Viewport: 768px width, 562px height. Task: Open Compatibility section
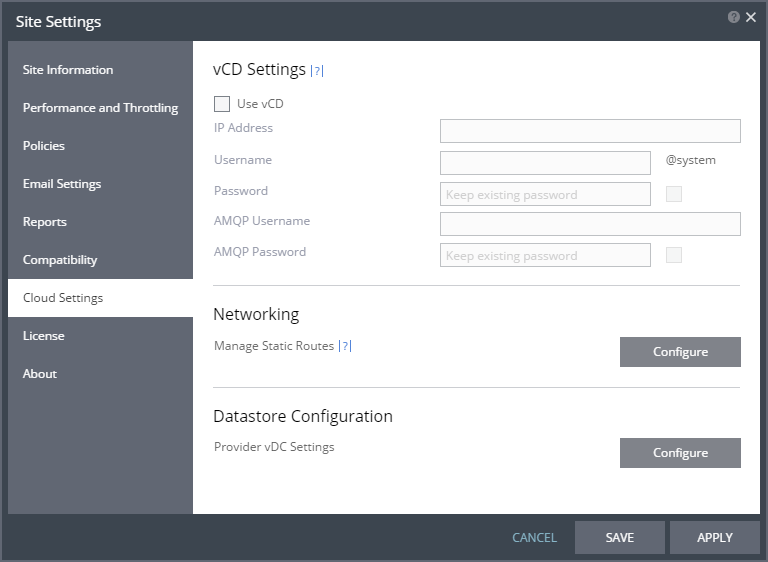pyautogui.click(x=100, y=260)
